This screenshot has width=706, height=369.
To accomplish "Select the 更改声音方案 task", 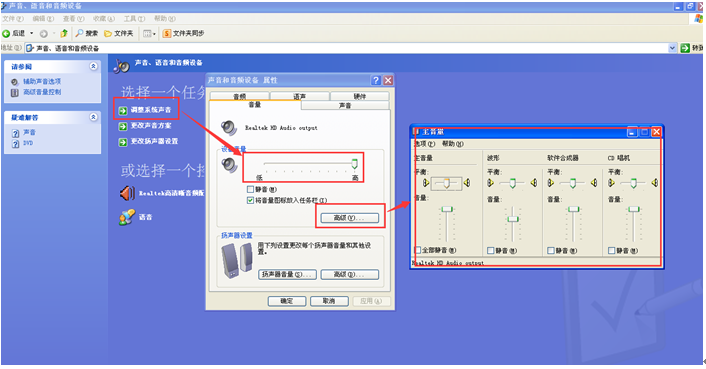I will pyautogui.click(x=151, y=126).
